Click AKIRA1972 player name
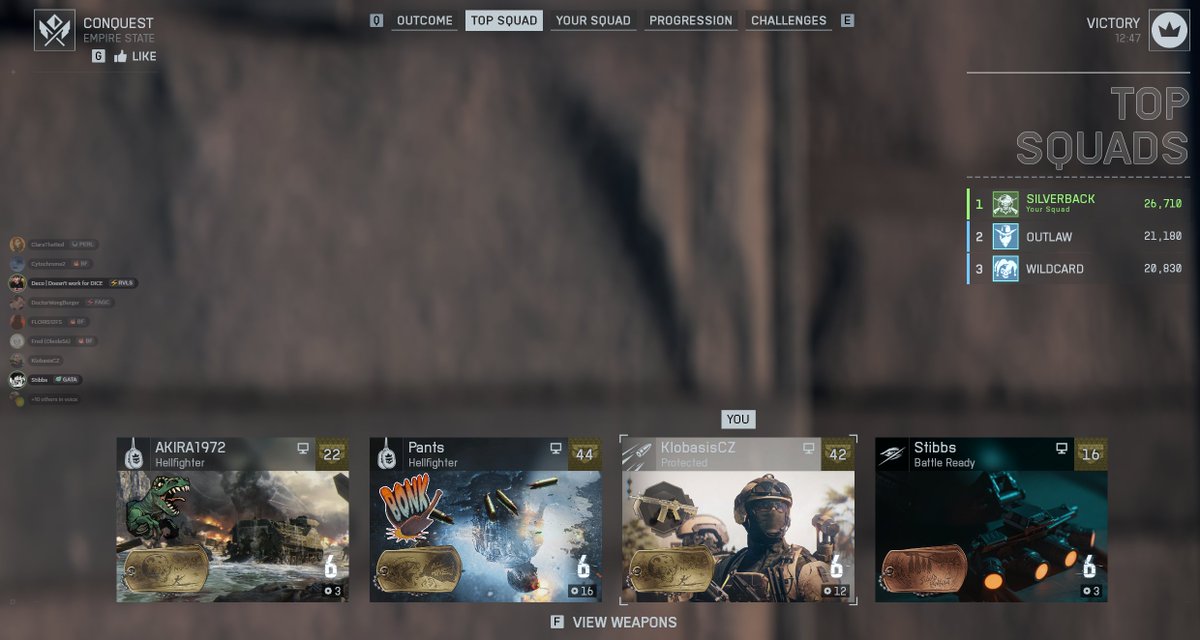 pyautogui.click(x=190, y=448)
